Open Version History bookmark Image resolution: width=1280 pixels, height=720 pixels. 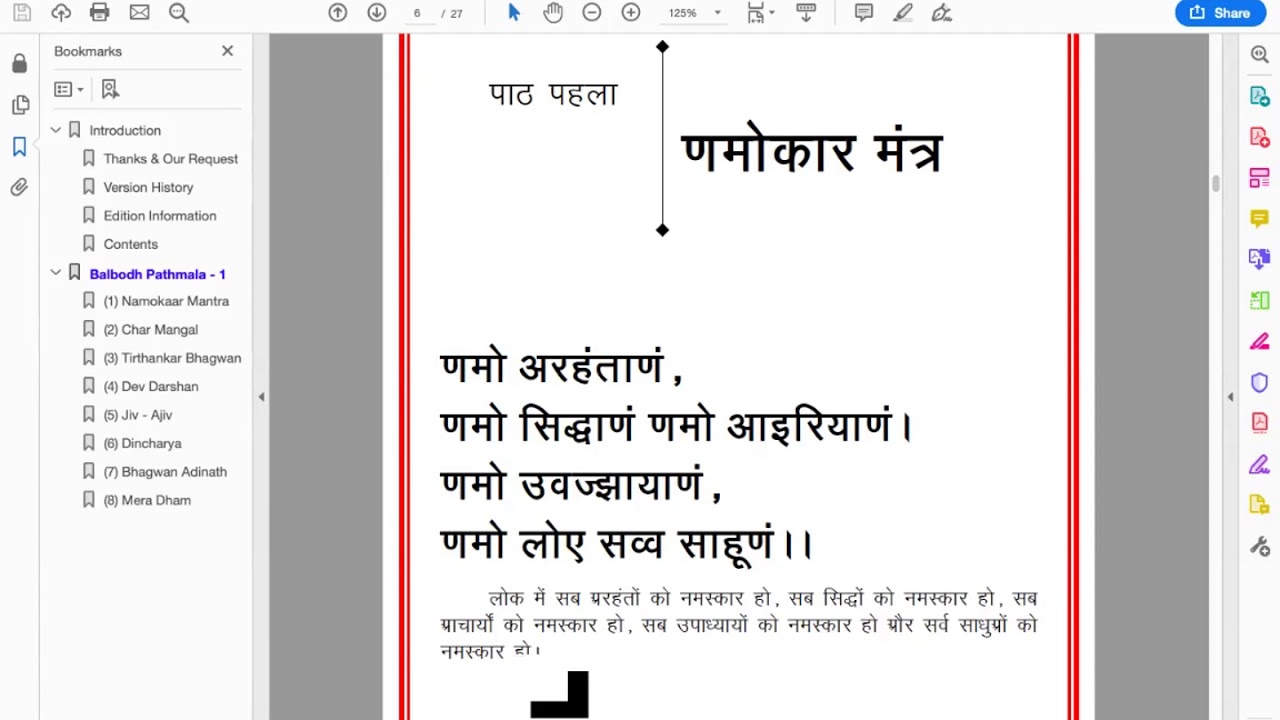click(148, 187)
